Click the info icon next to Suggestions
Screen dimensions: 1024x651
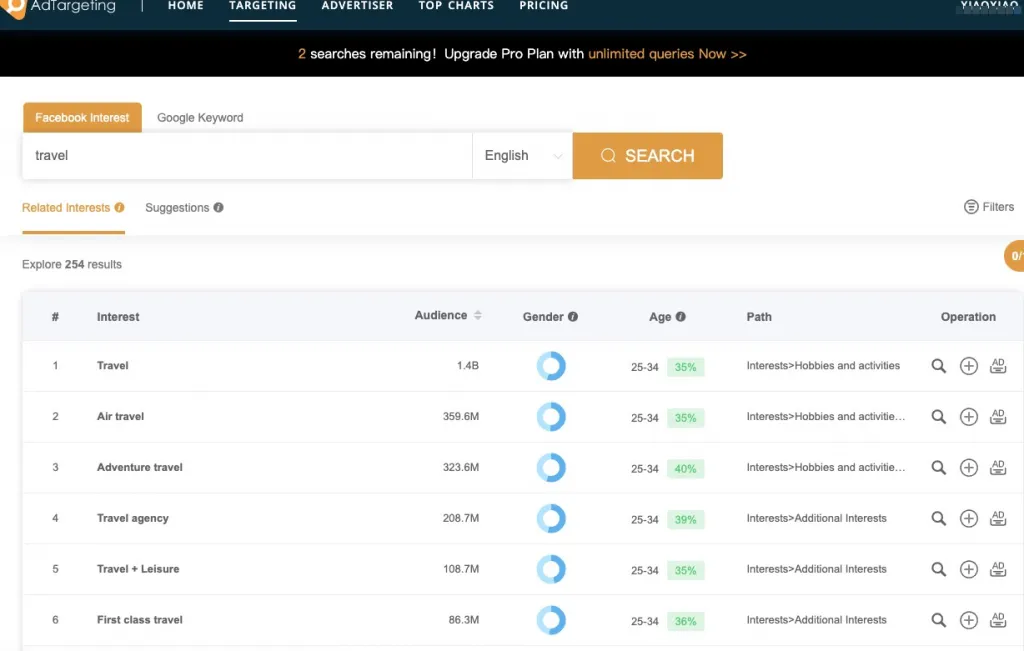[x=218, y=208]
